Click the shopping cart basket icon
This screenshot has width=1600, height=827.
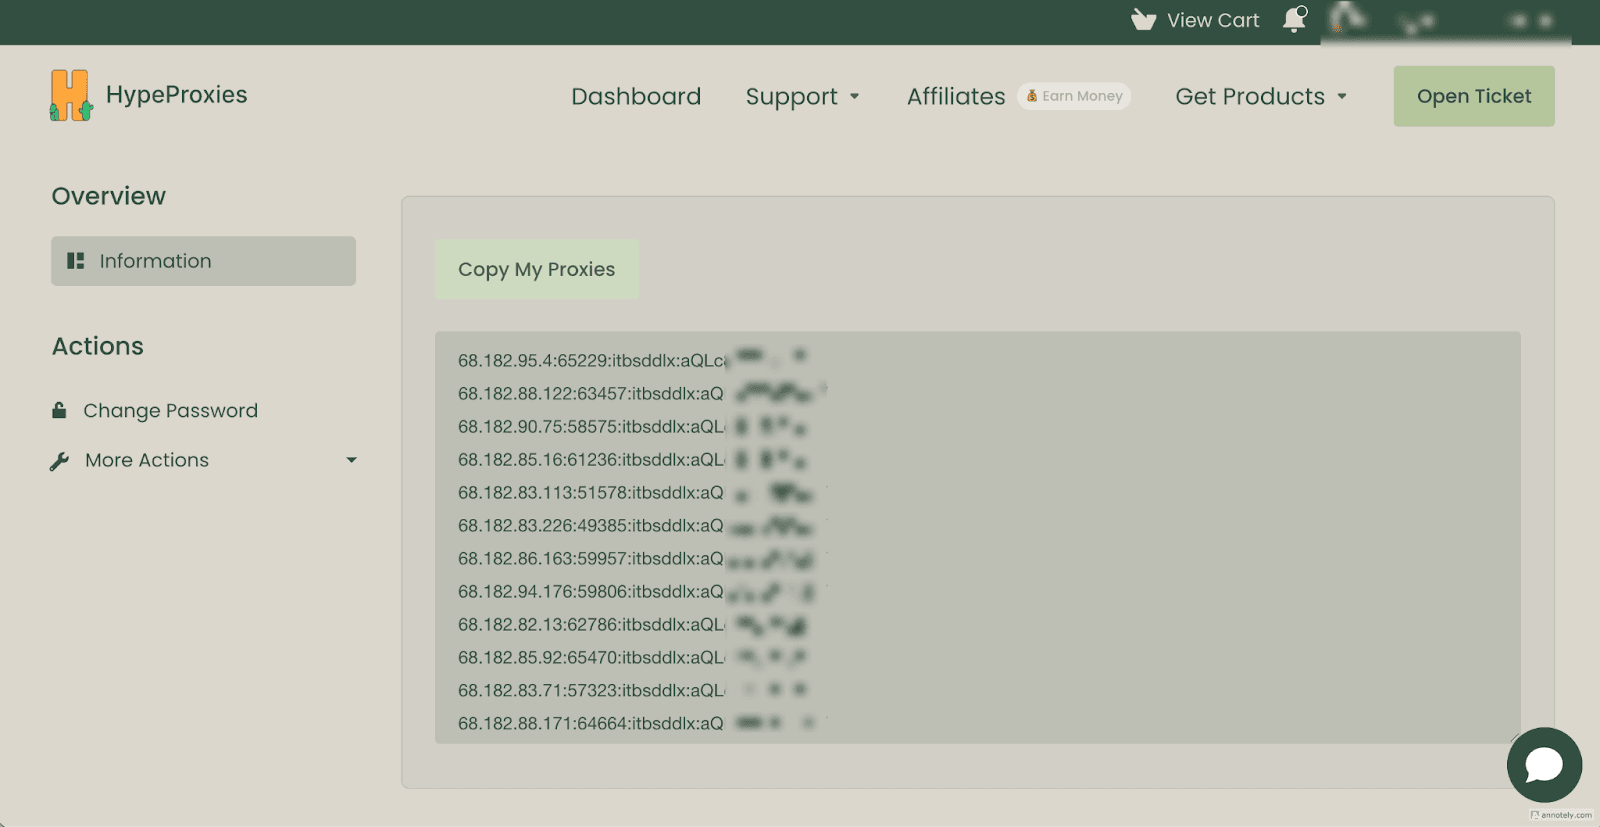1143,20
